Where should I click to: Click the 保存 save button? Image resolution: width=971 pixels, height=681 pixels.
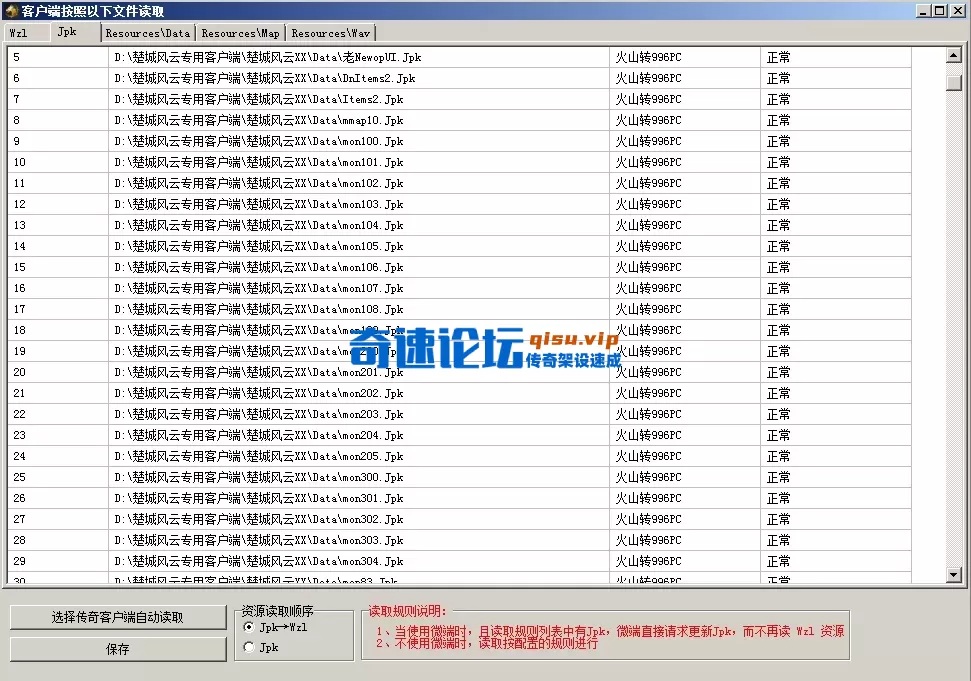[x=117, y=648]
